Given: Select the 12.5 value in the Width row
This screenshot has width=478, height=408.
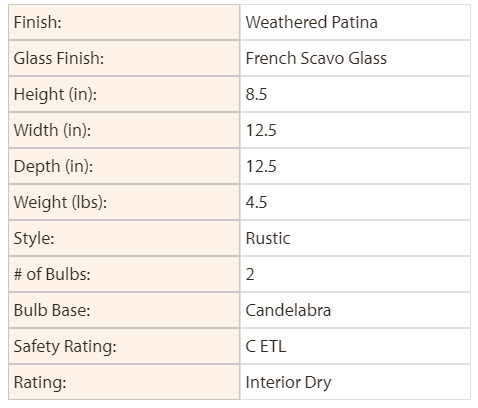Looking at the screenshot, I should [x=261, y=130].
